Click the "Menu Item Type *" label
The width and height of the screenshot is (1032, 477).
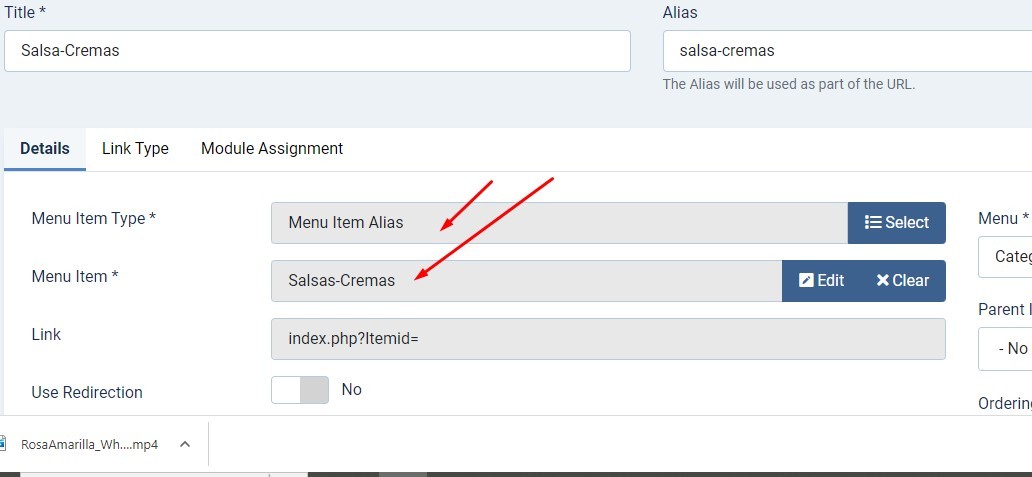click(x=94, y=219)
